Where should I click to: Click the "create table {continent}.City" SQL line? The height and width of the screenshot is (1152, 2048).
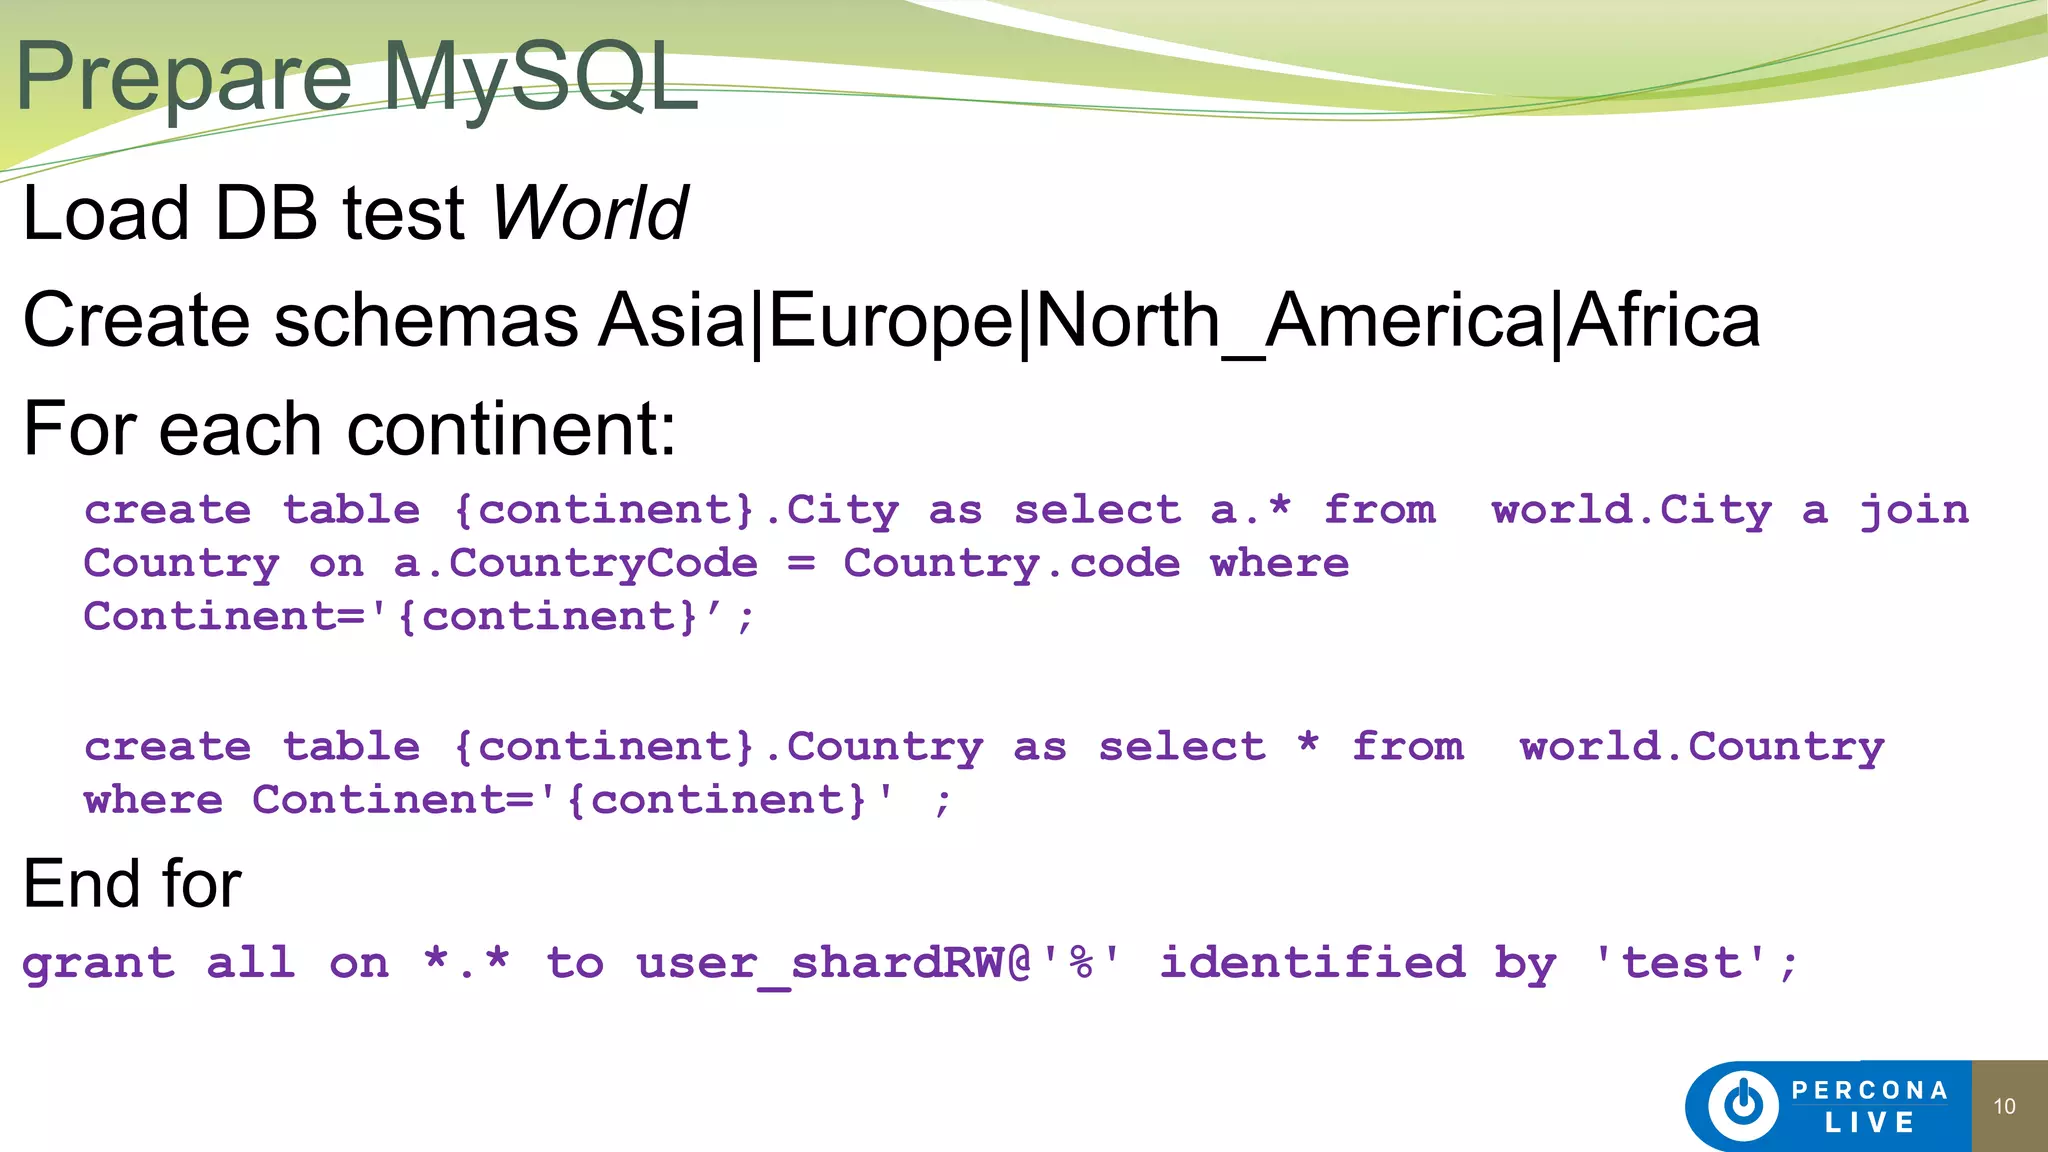point(1026,511)
